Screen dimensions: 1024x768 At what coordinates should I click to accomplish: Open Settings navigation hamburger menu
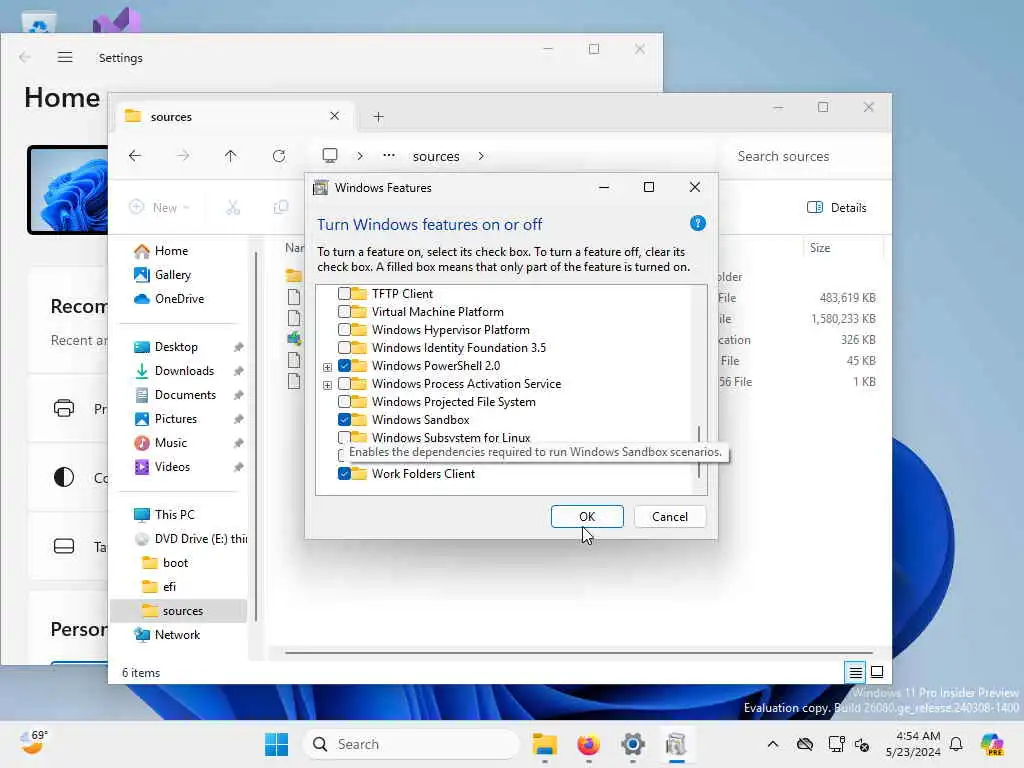point(65,57)
